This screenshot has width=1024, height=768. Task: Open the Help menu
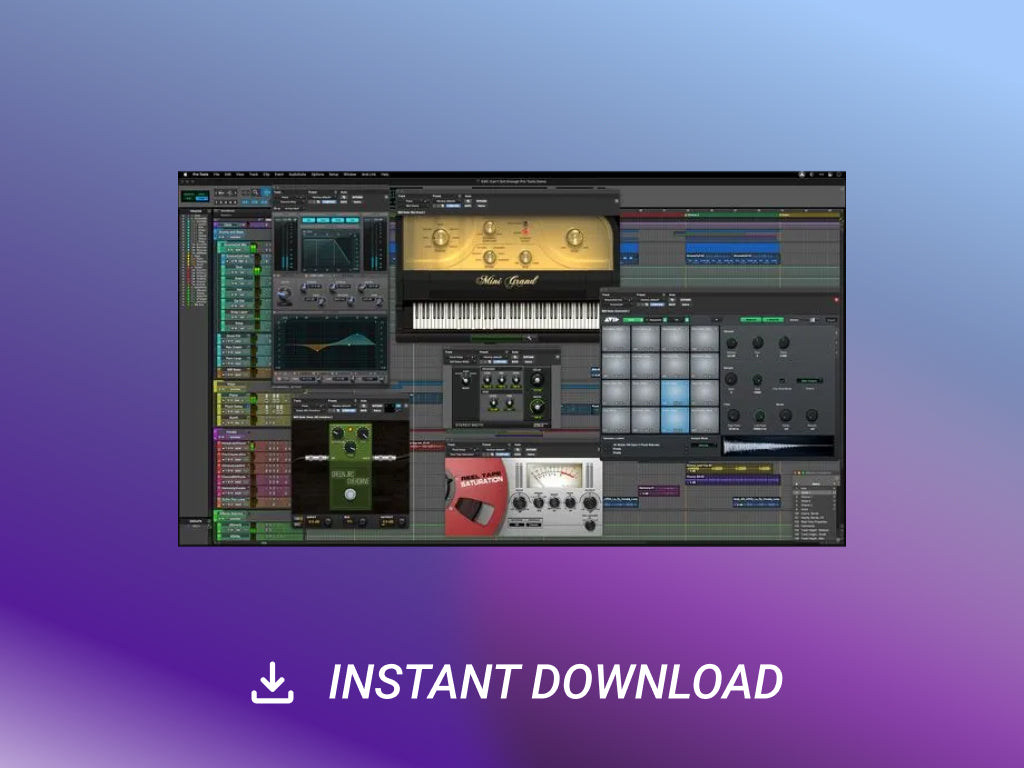[385, 174]
